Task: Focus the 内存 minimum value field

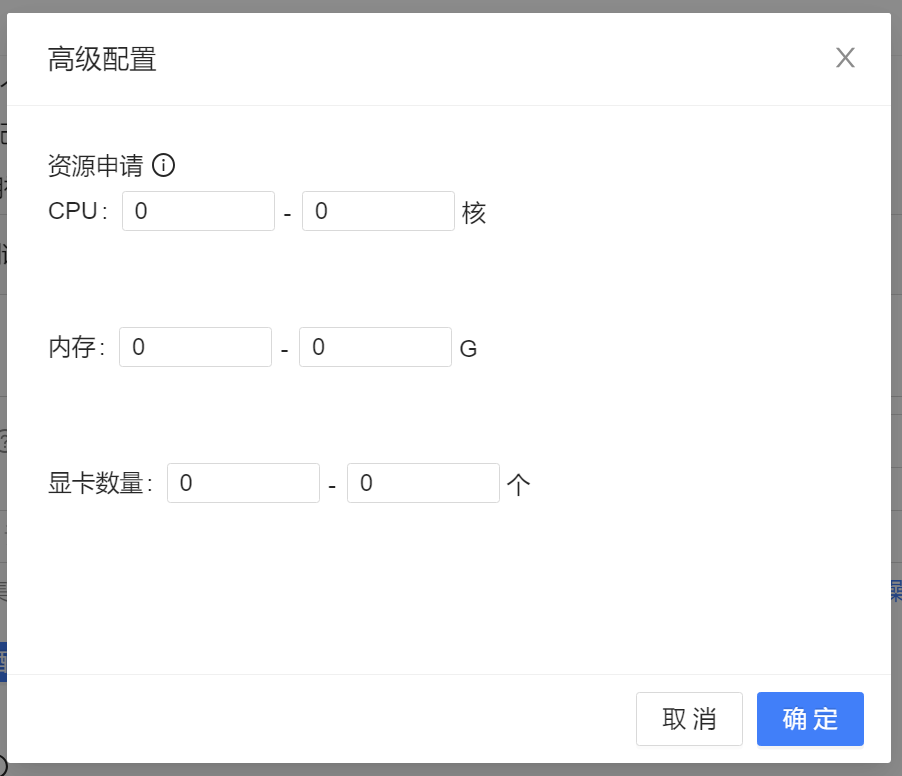Action: click(195, 348)
